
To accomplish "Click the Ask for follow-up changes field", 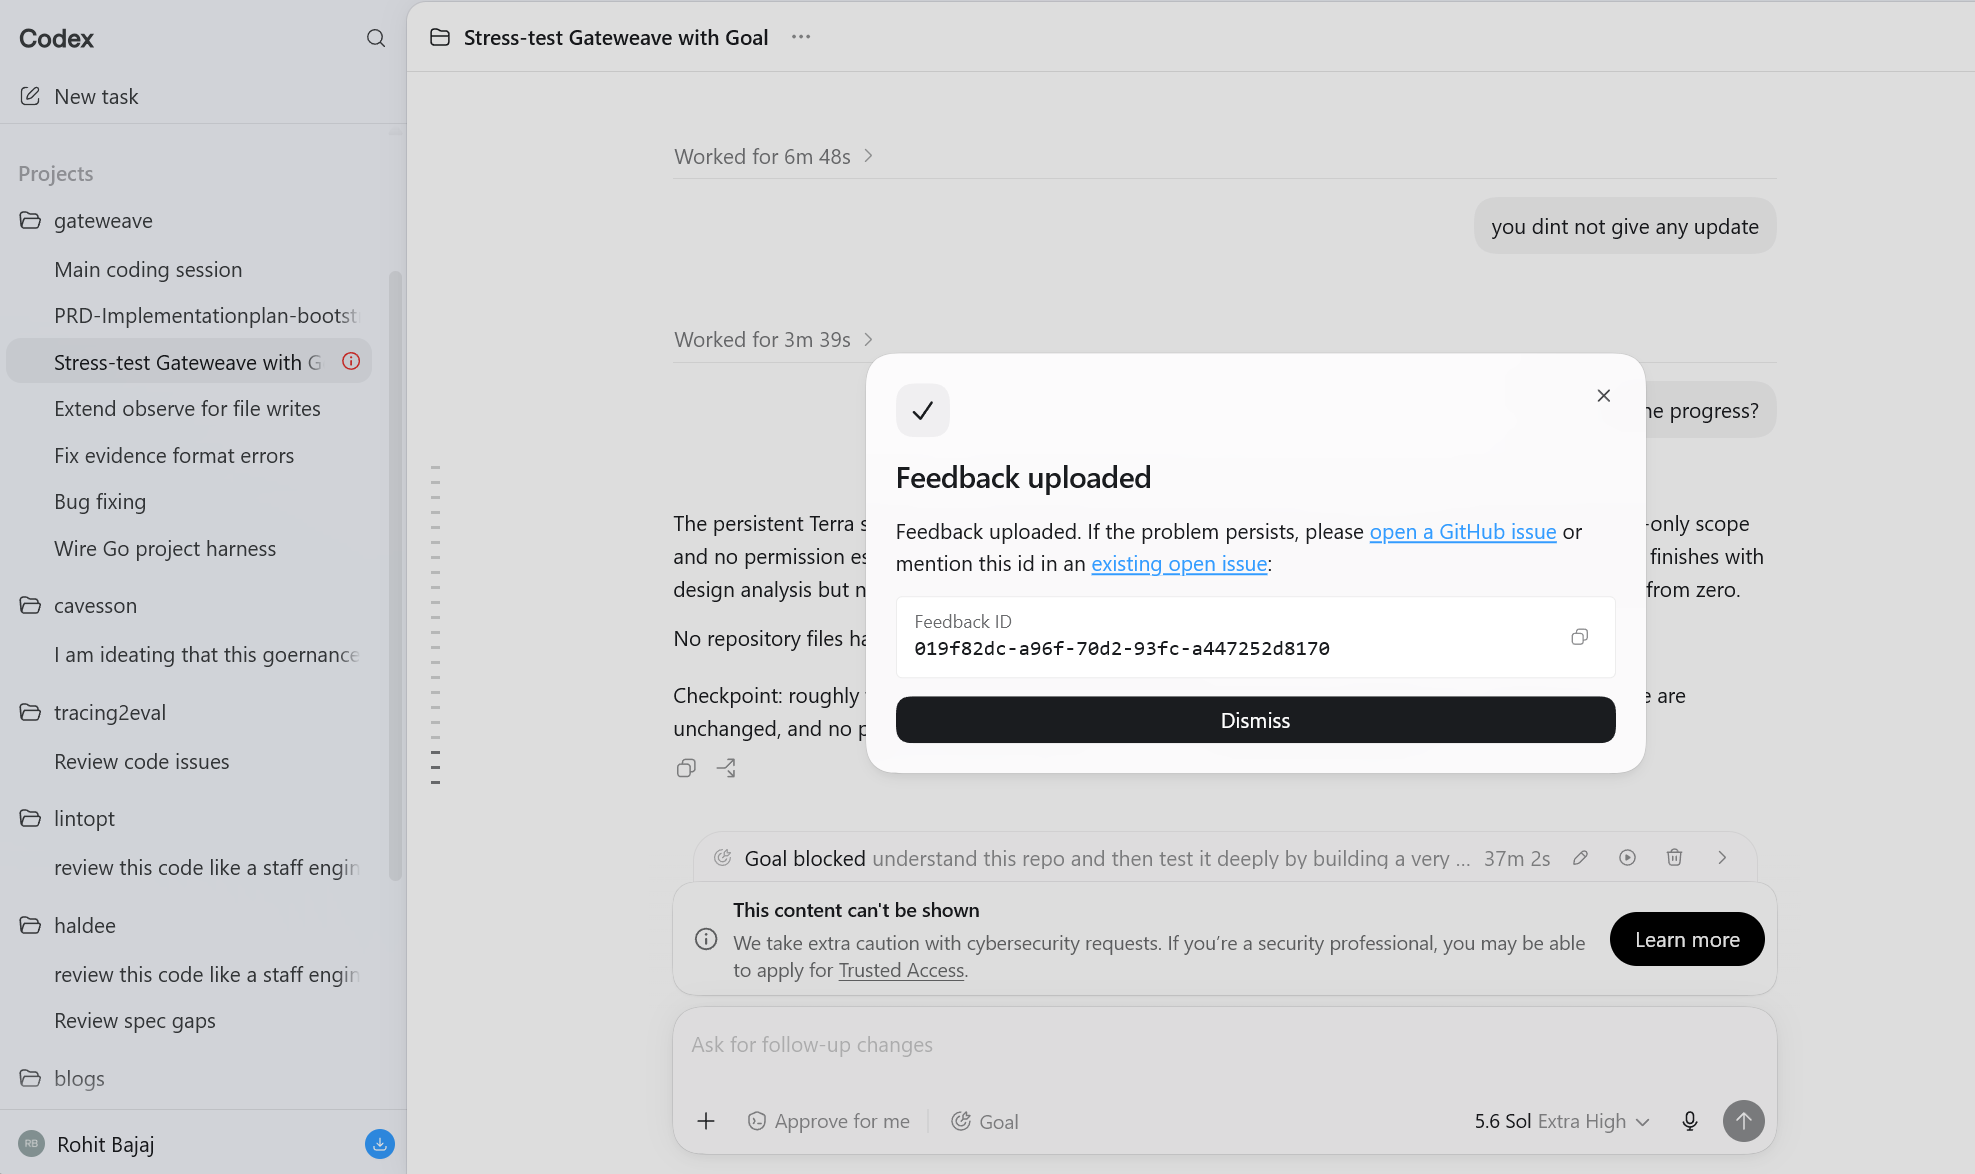I will click(x=1224, y=1045).
